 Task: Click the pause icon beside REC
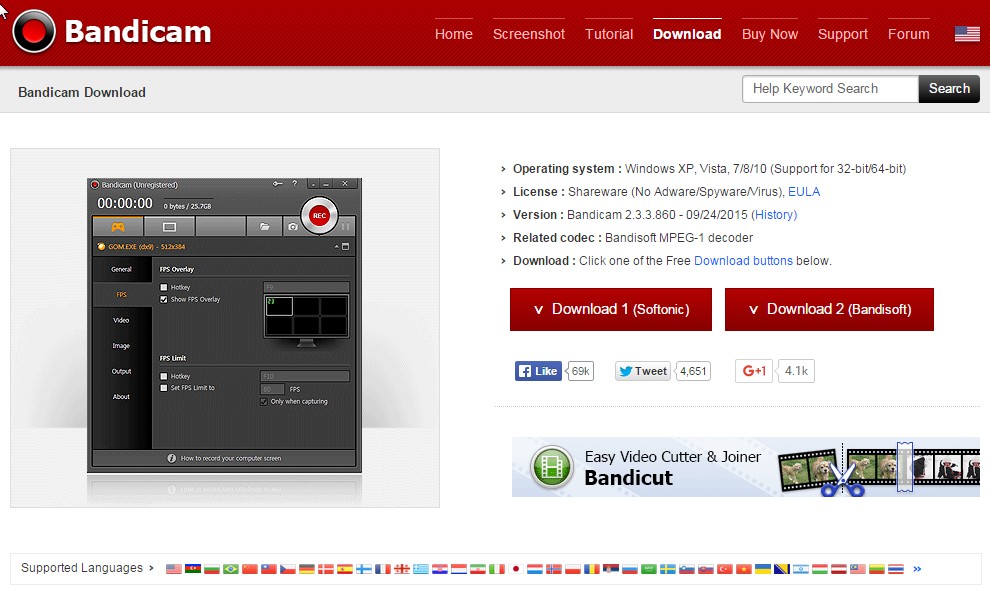(345, 226)
